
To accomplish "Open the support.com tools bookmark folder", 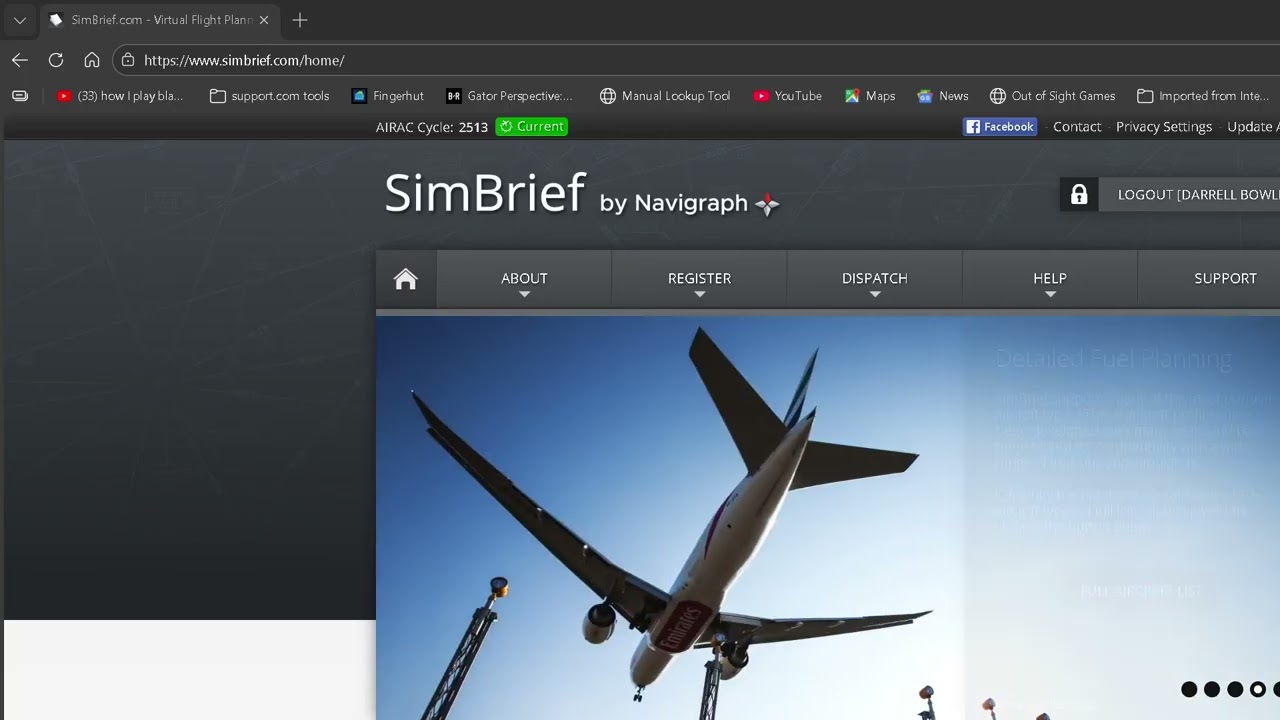I will pos(270,96).
